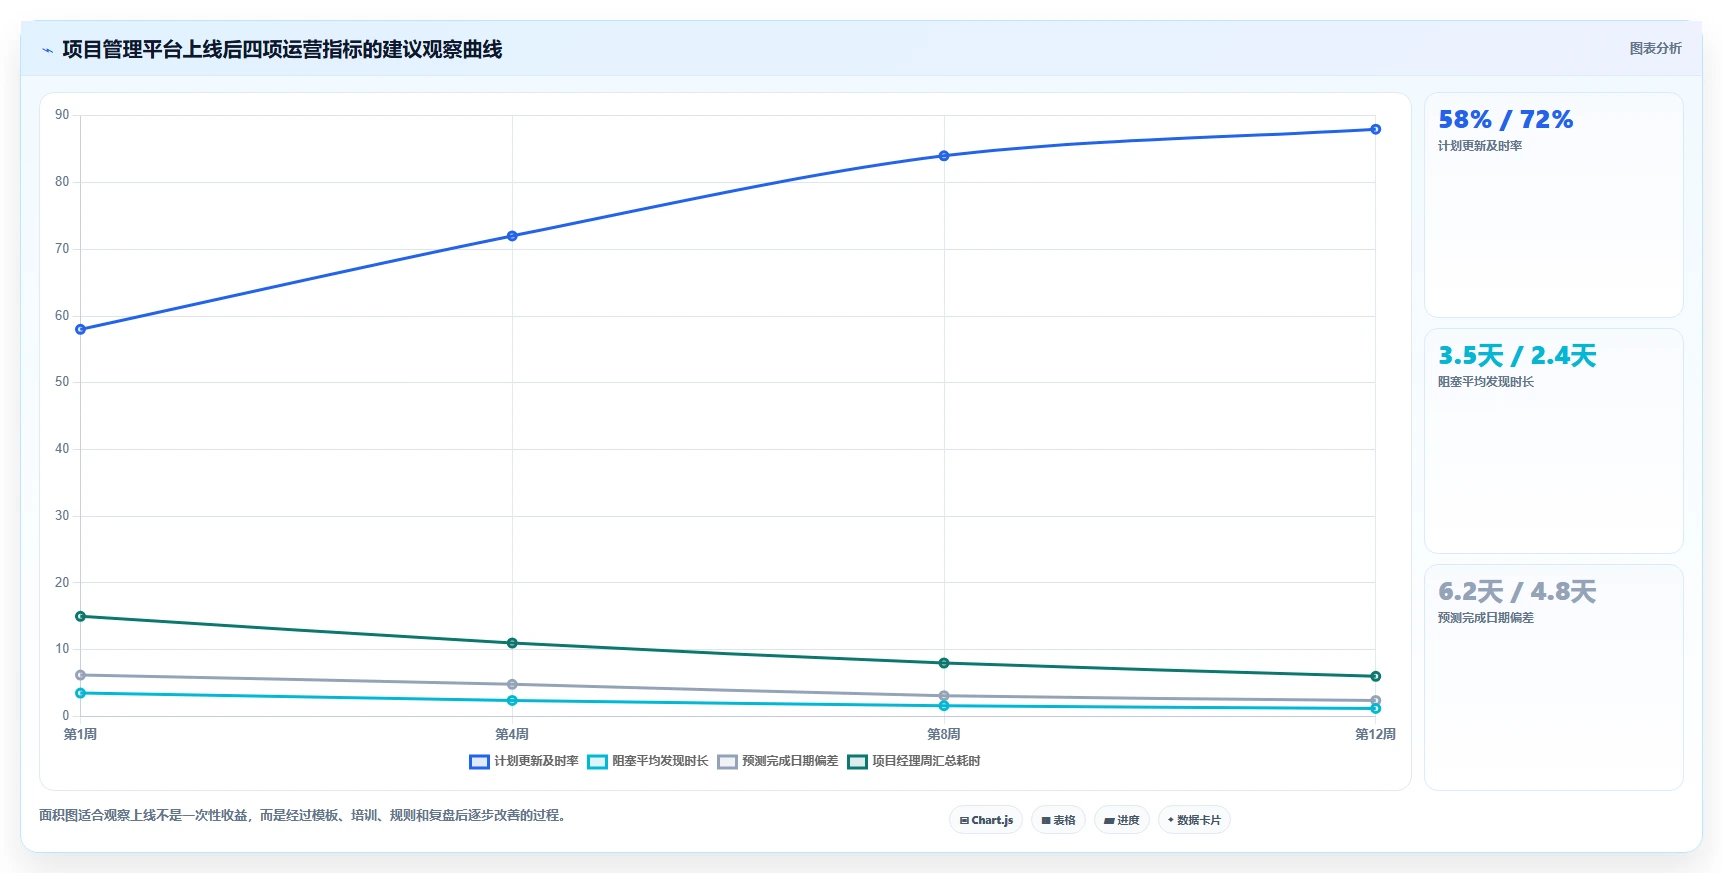
Task: Click the 20 y-axis tick label
Action: pos(62,582)
